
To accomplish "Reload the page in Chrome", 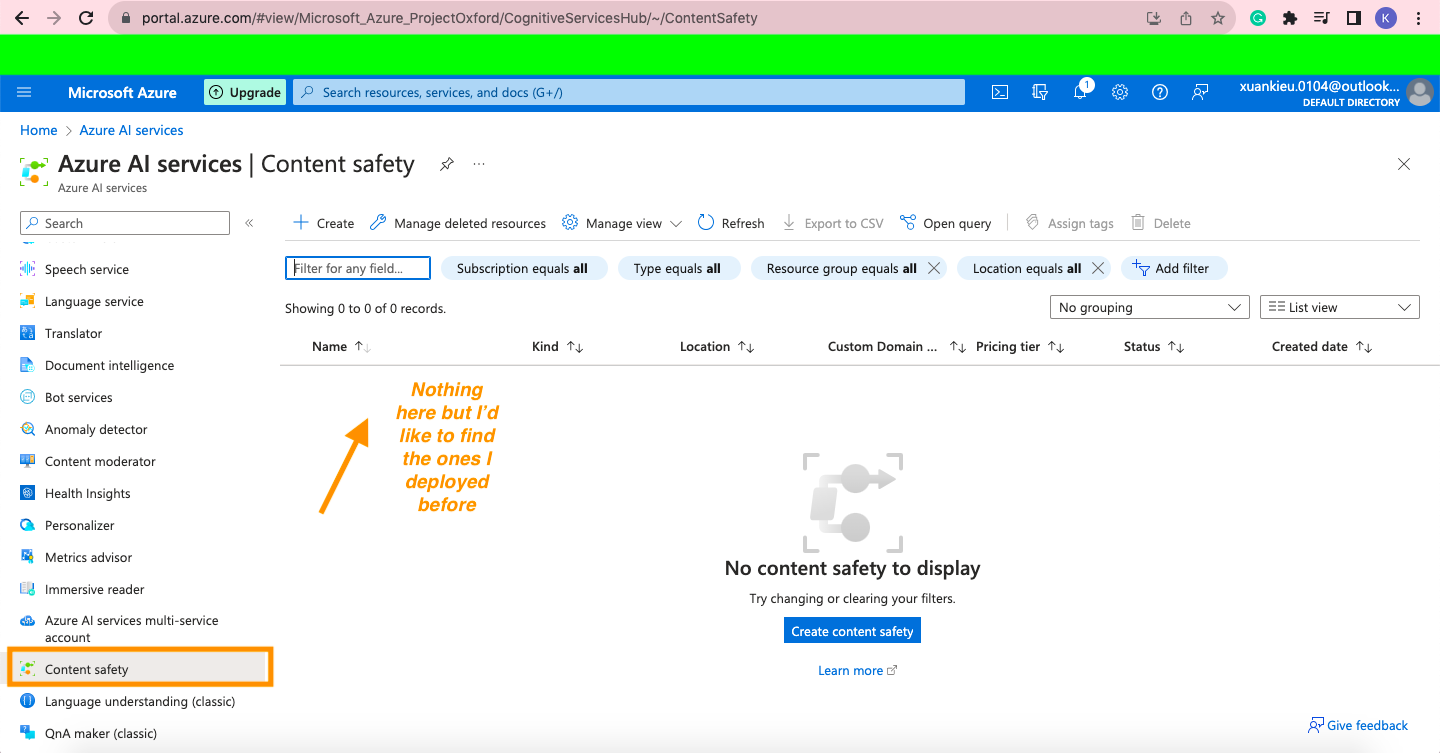I will coord(86,17).
